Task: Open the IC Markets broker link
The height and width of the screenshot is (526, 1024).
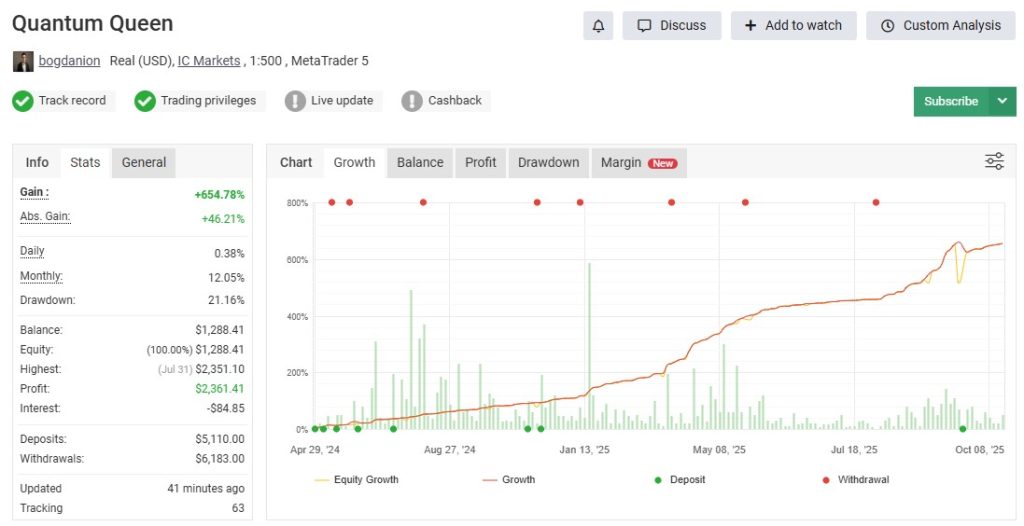Action: point(209,61)
